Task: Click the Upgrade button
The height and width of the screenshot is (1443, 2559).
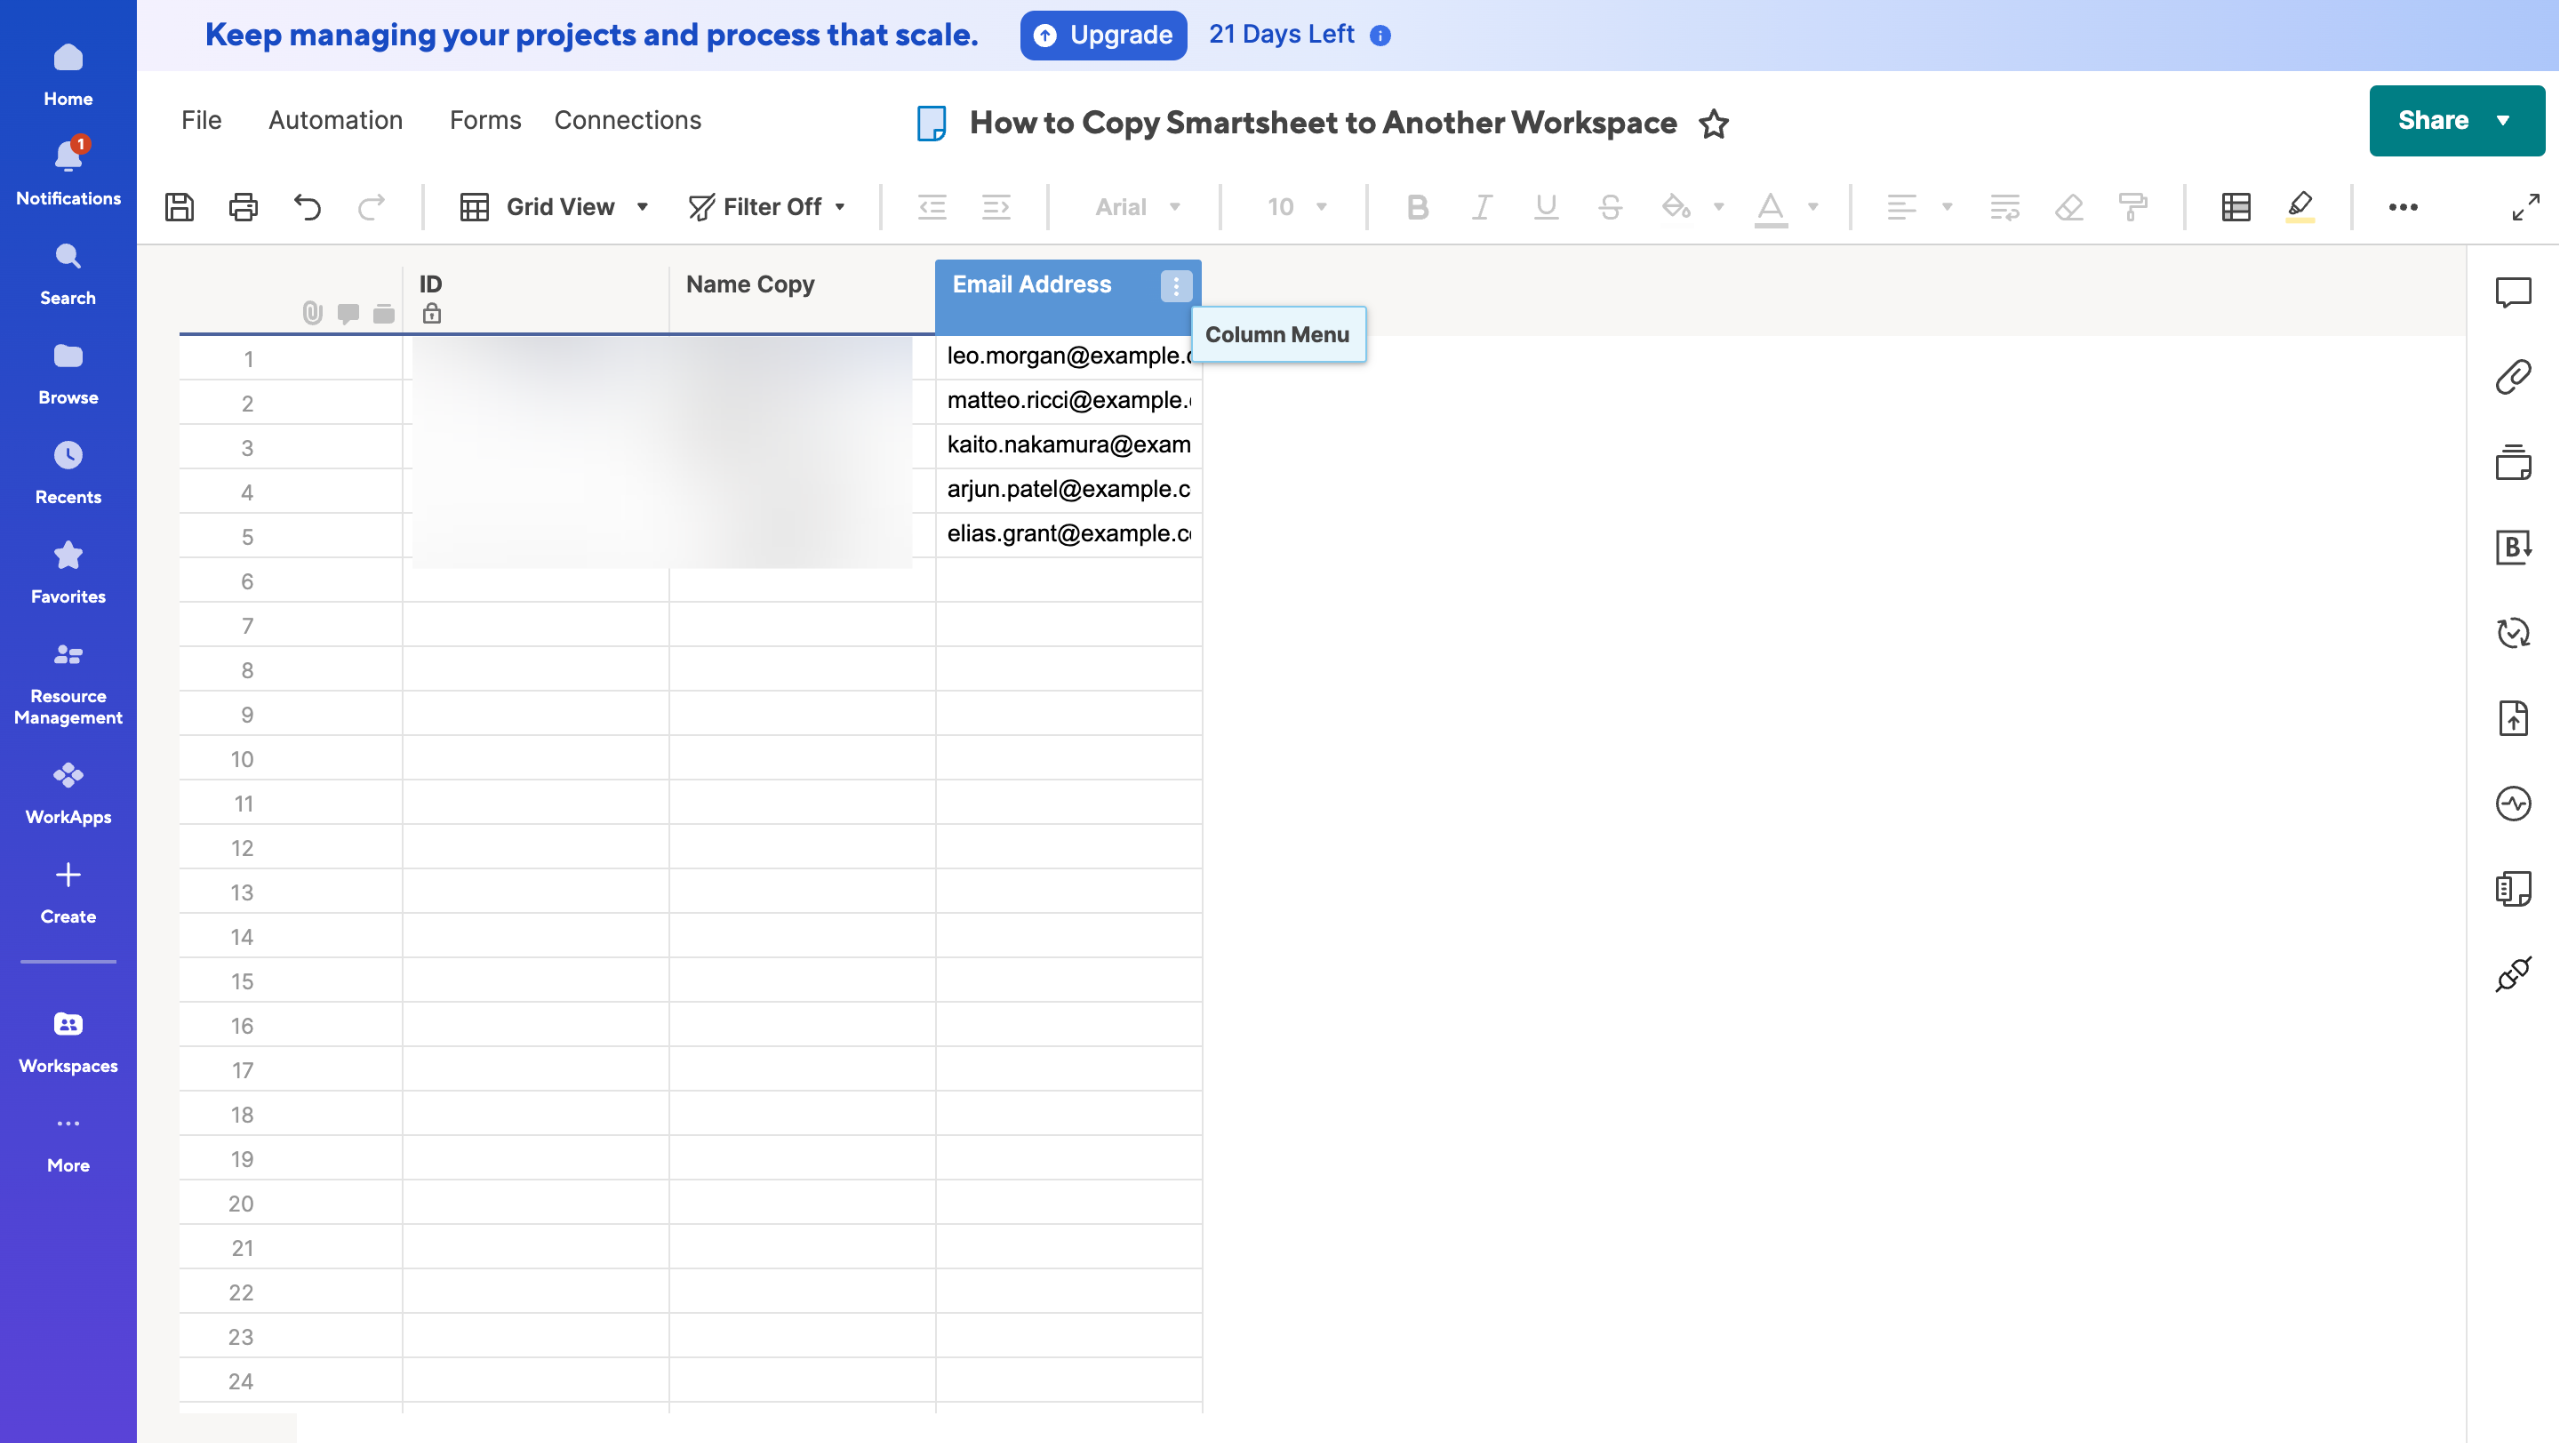Action: tap(1102, 35)
